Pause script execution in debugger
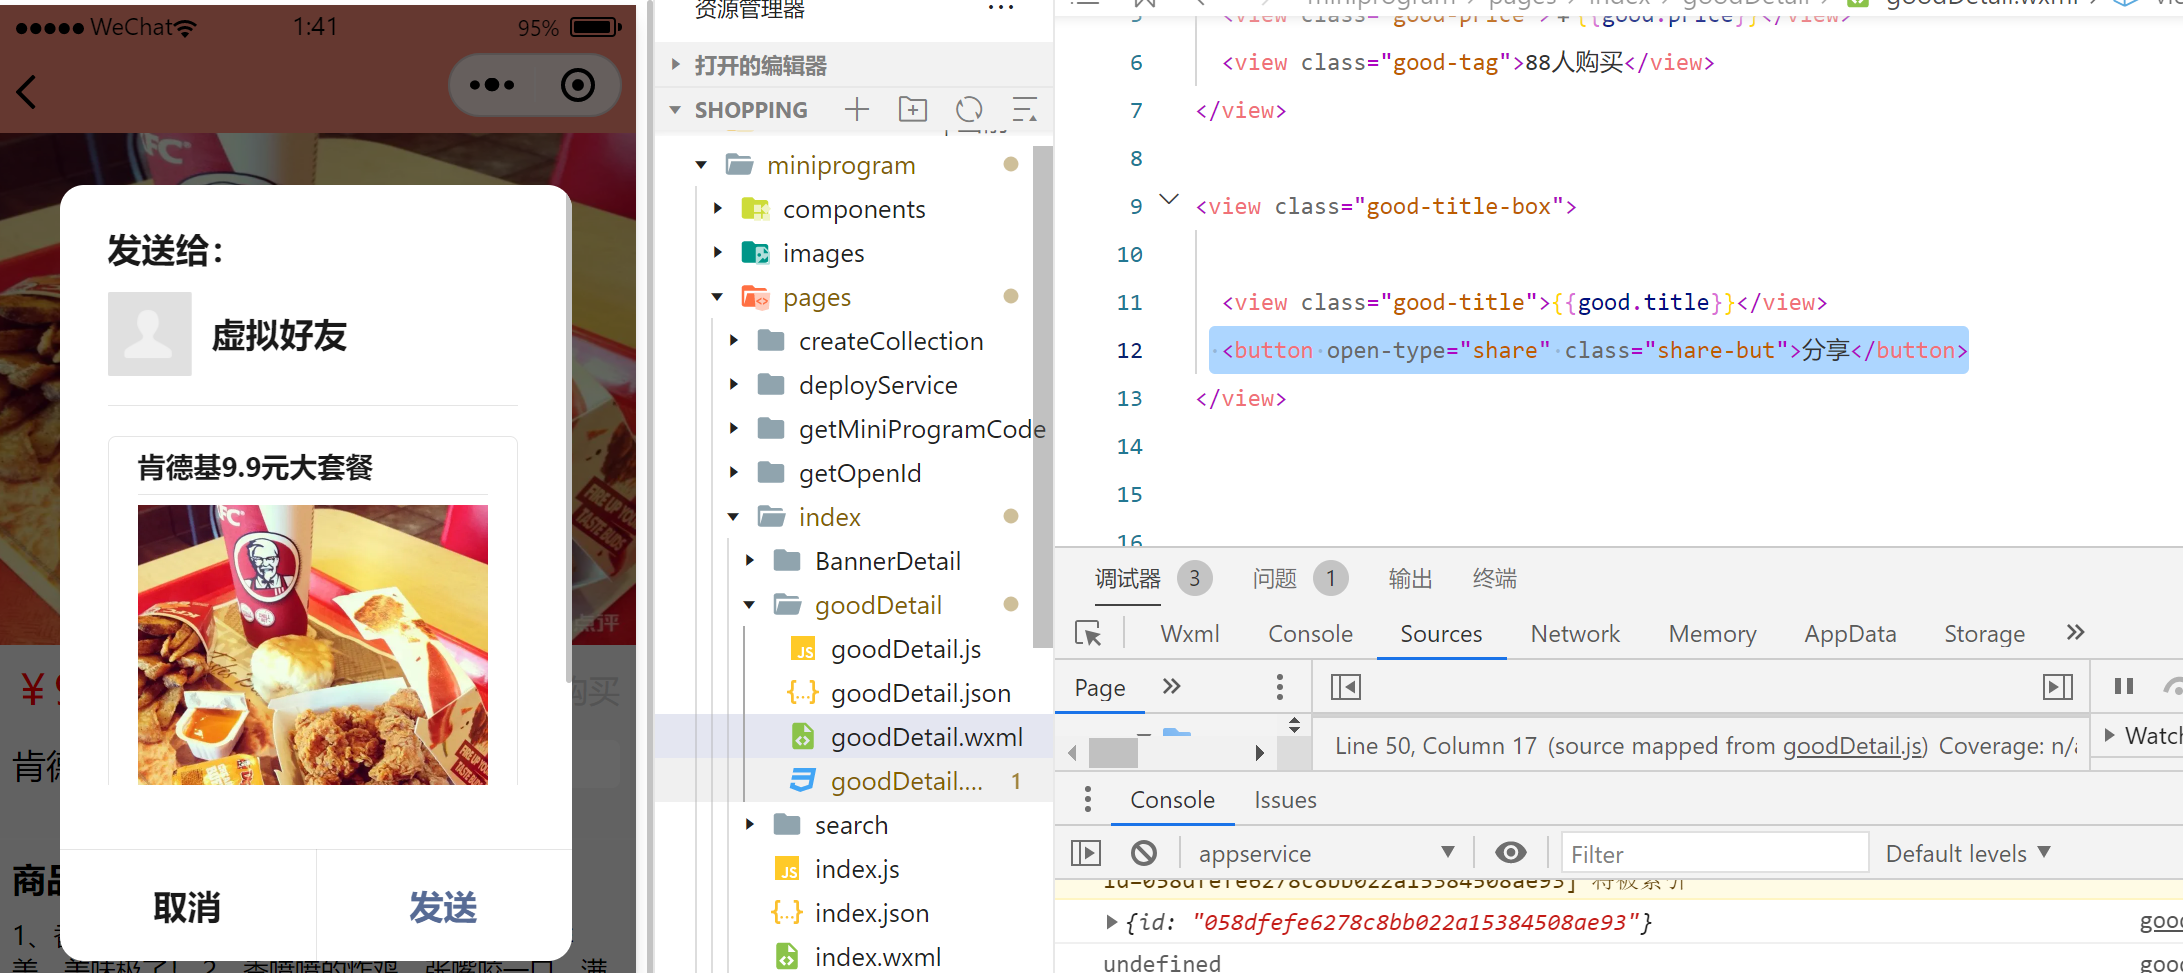This screenshot has height=973, width=2183. pyautogui.click(x=2124, y=687)
